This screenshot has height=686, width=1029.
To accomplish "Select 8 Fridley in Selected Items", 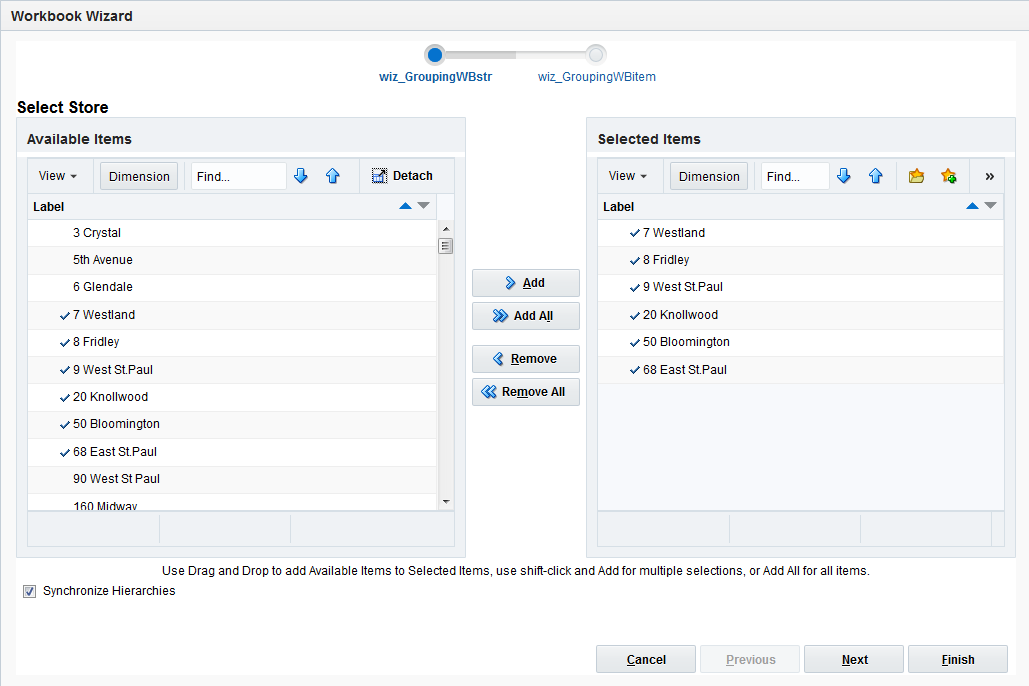I will [x=801, y=260].
